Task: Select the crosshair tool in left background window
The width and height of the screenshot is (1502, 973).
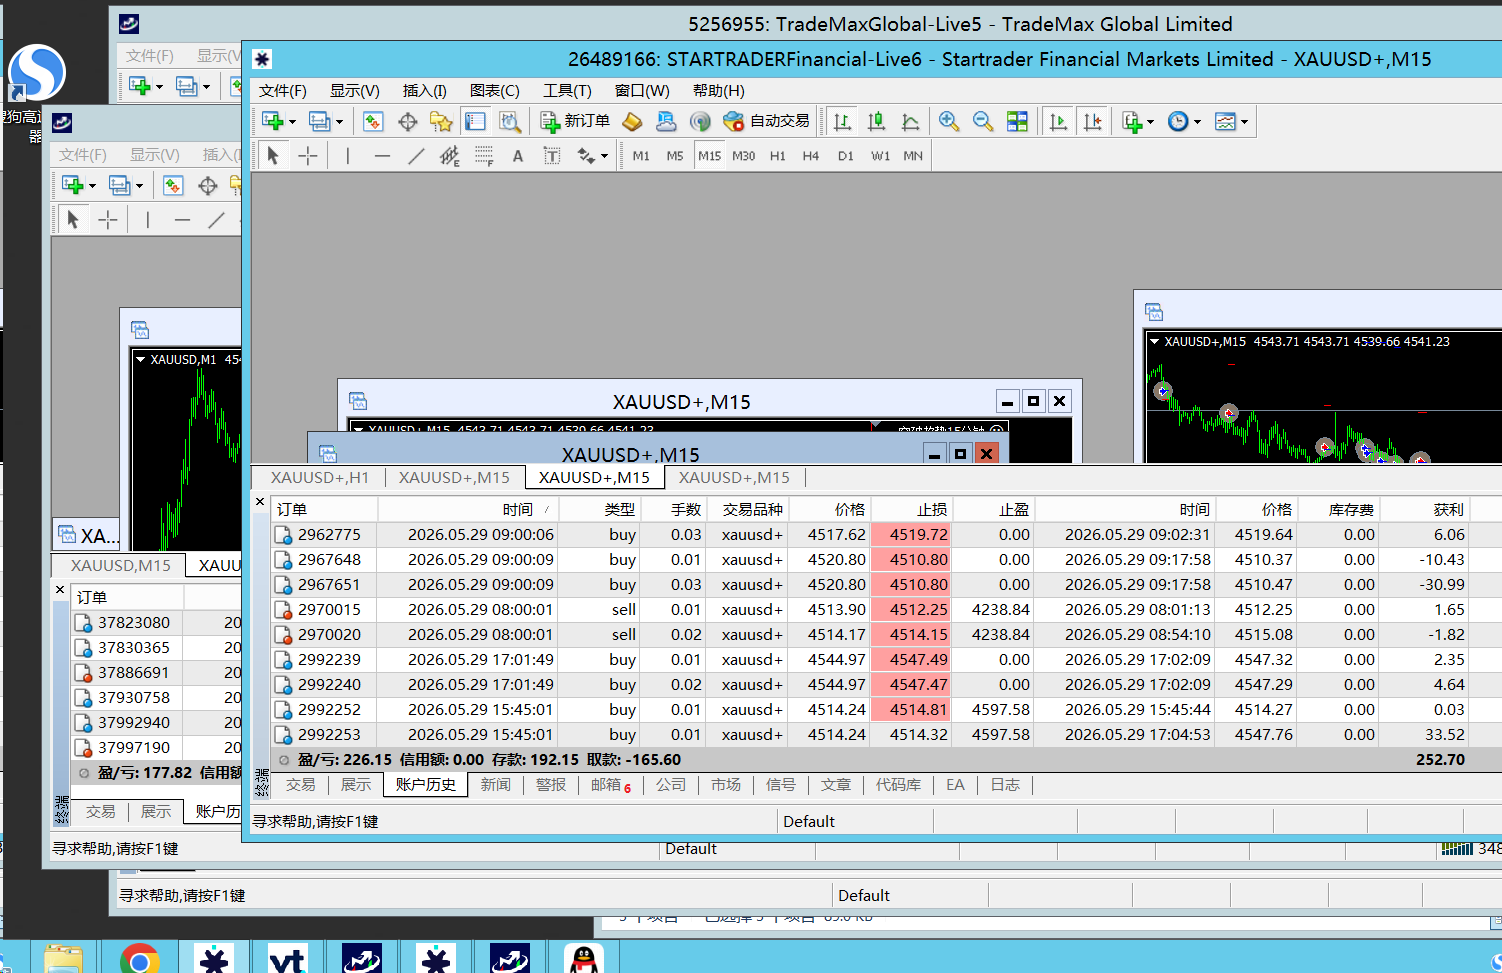Action: pos(108,219)
